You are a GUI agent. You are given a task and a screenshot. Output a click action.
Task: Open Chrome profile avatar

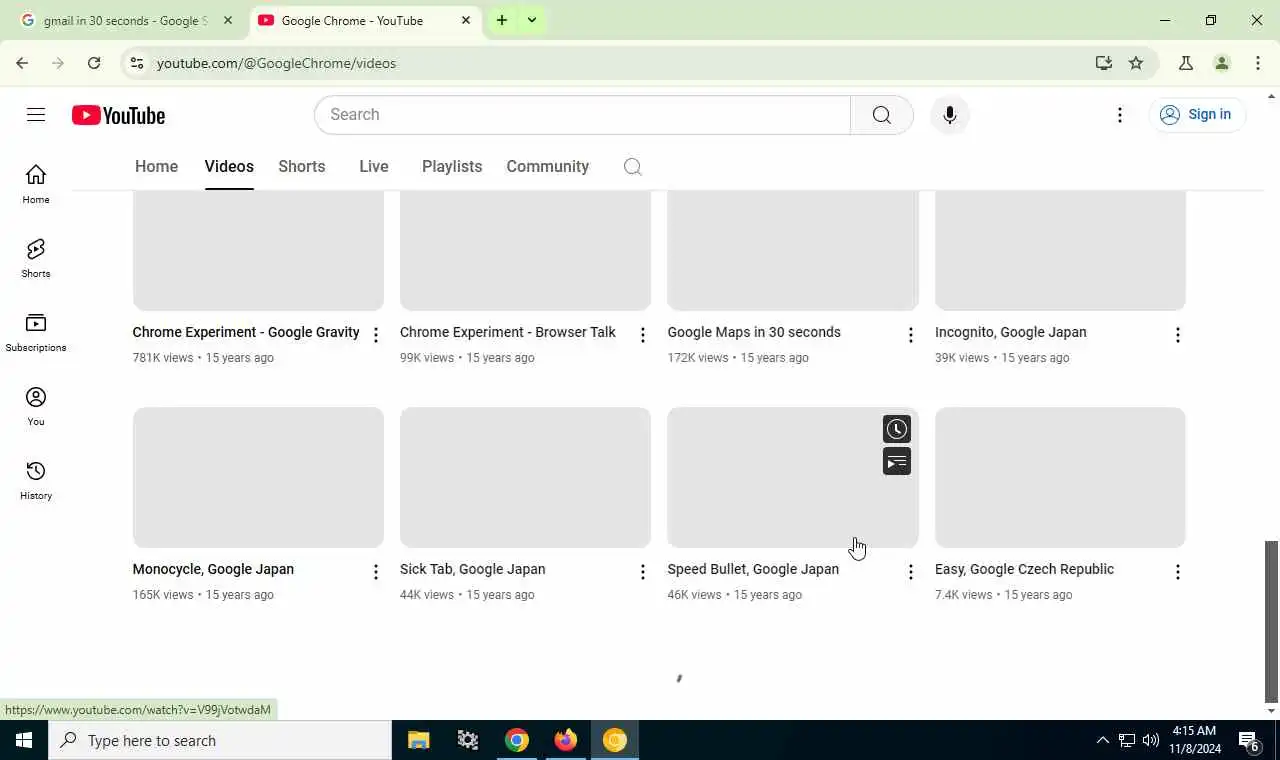(x=1222, y=63)
